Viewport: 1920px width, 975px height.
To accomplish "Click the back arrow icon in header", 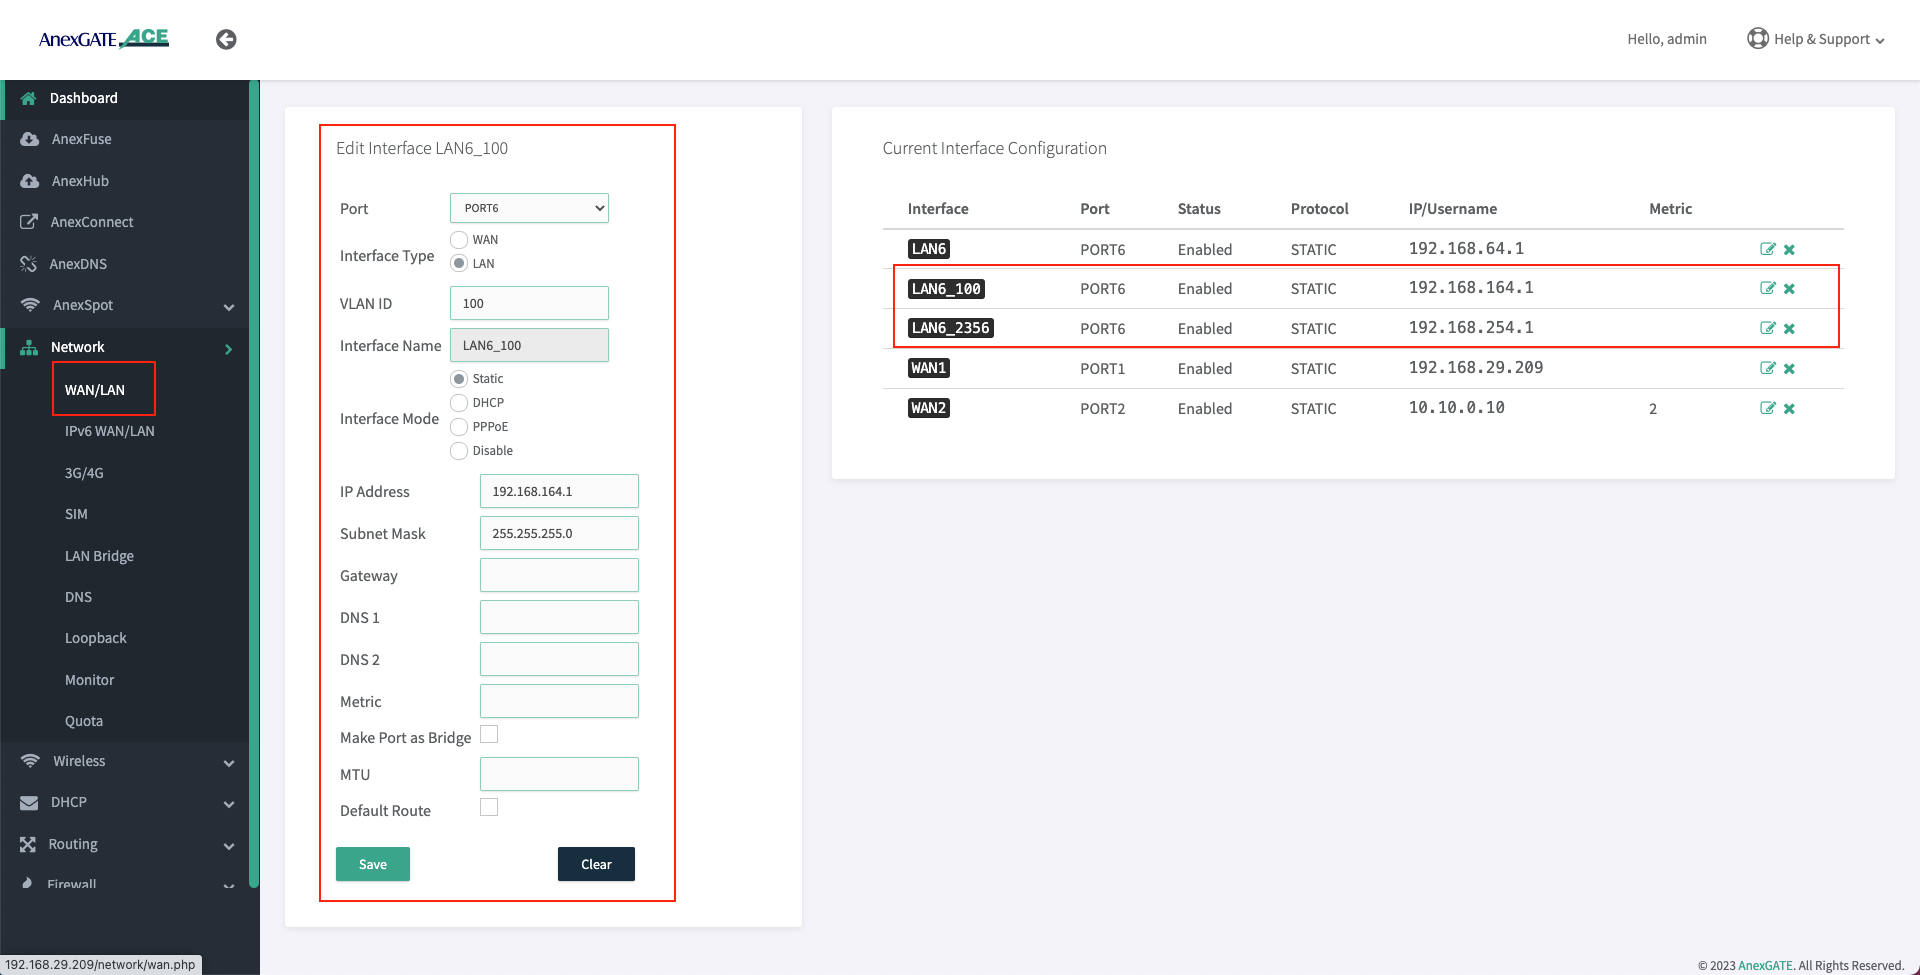I will tap(226, 39).
